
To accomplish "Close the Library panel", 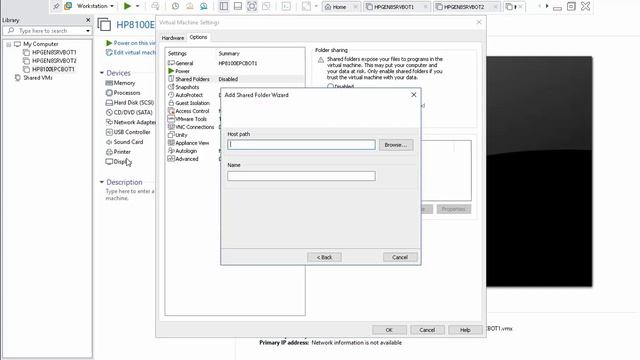I will (88, 20).
